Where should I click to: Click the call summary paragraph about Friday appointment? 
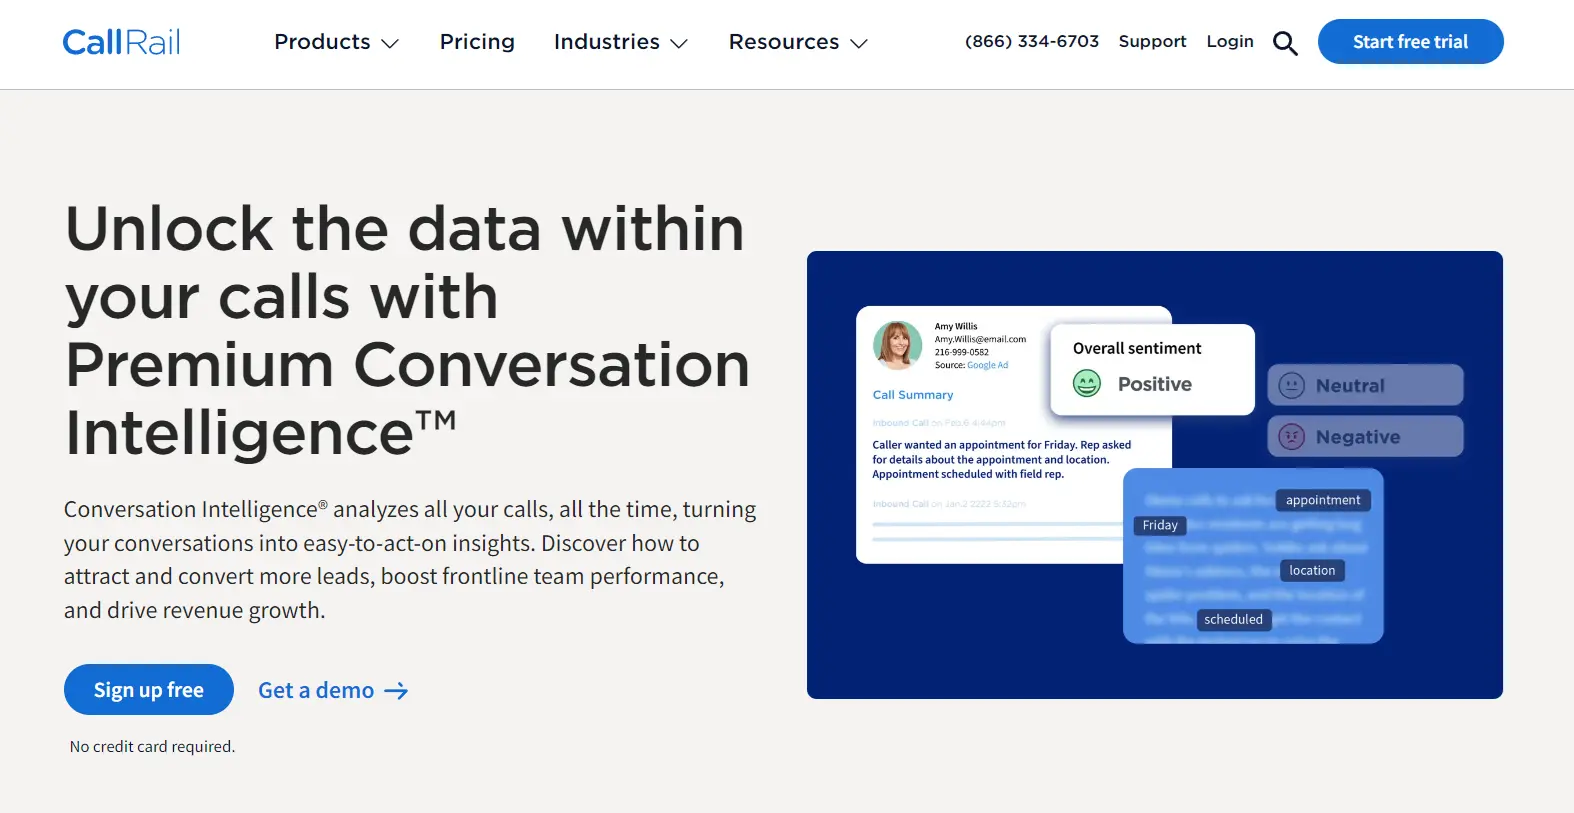[x=1001, y=460]
